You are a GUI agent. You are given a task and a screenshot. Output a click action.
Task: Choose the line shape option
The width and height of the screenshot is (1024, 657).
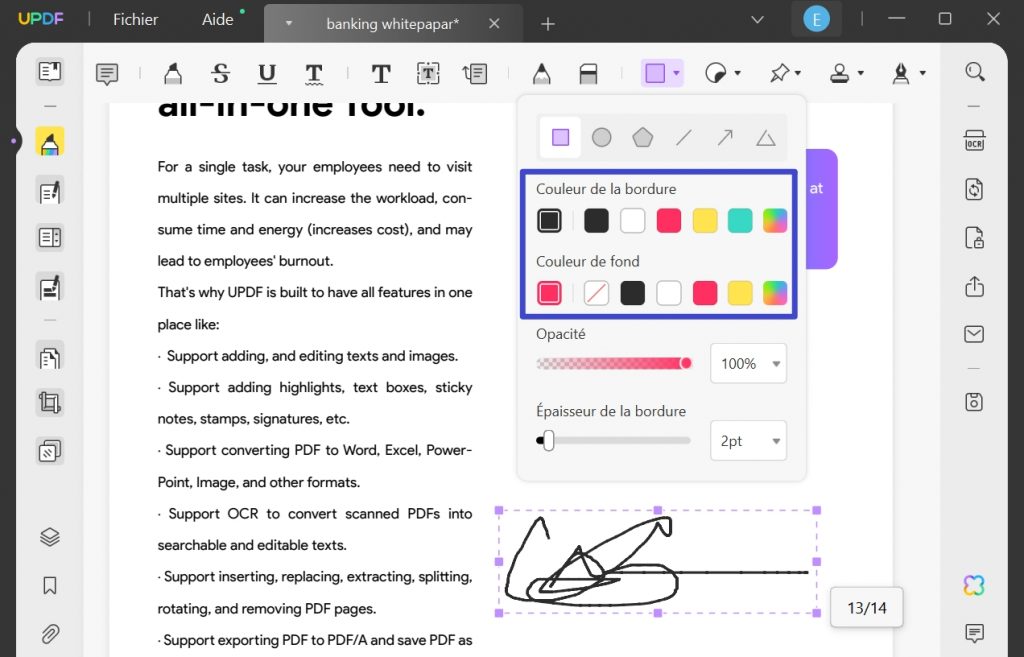(684, 137)
